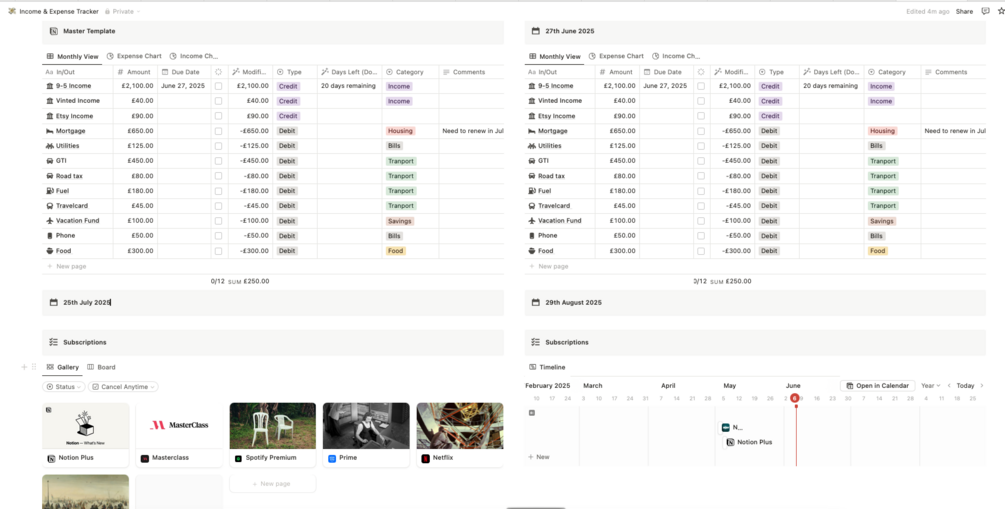
Task: Click Open in Calendar button
Action: (x=877, y=386)
